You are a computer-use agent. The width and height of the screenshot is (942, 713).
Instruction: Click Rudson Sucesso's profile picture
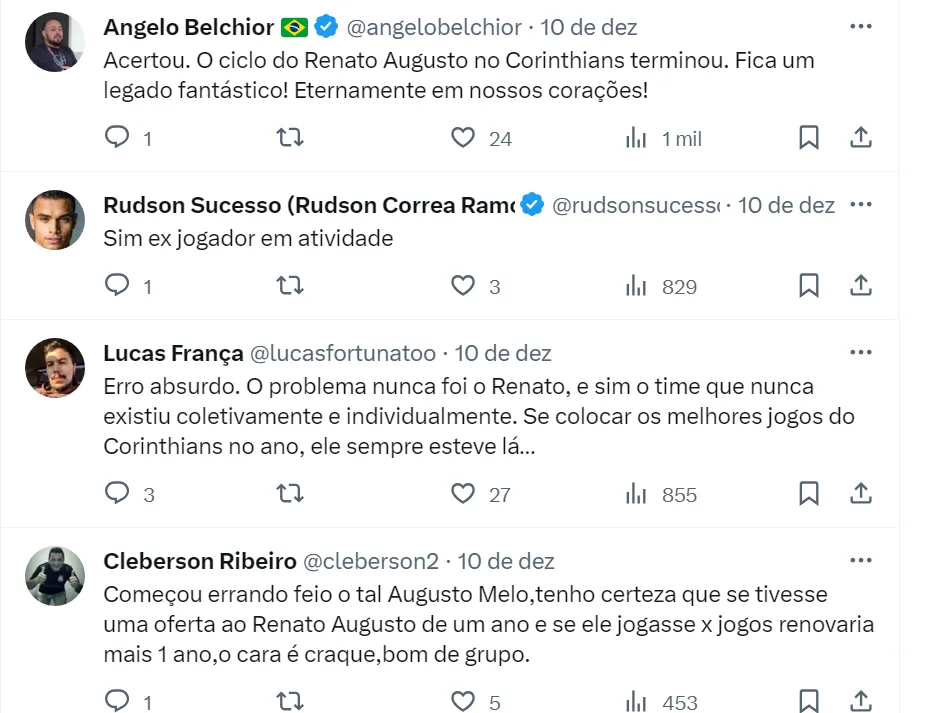click(x=55, y=220)
